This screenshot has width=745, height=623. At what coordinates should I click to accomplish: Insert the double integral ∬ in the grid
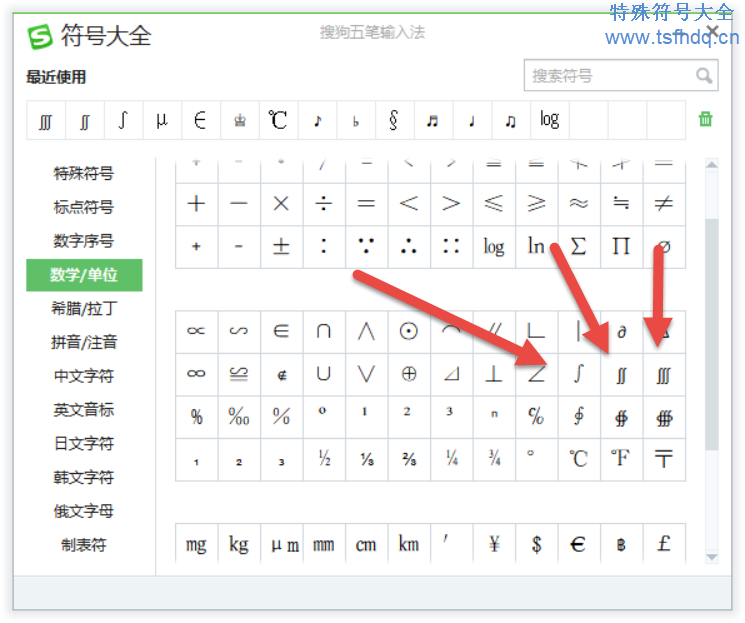pyautogui.click(x=621, y=374)
